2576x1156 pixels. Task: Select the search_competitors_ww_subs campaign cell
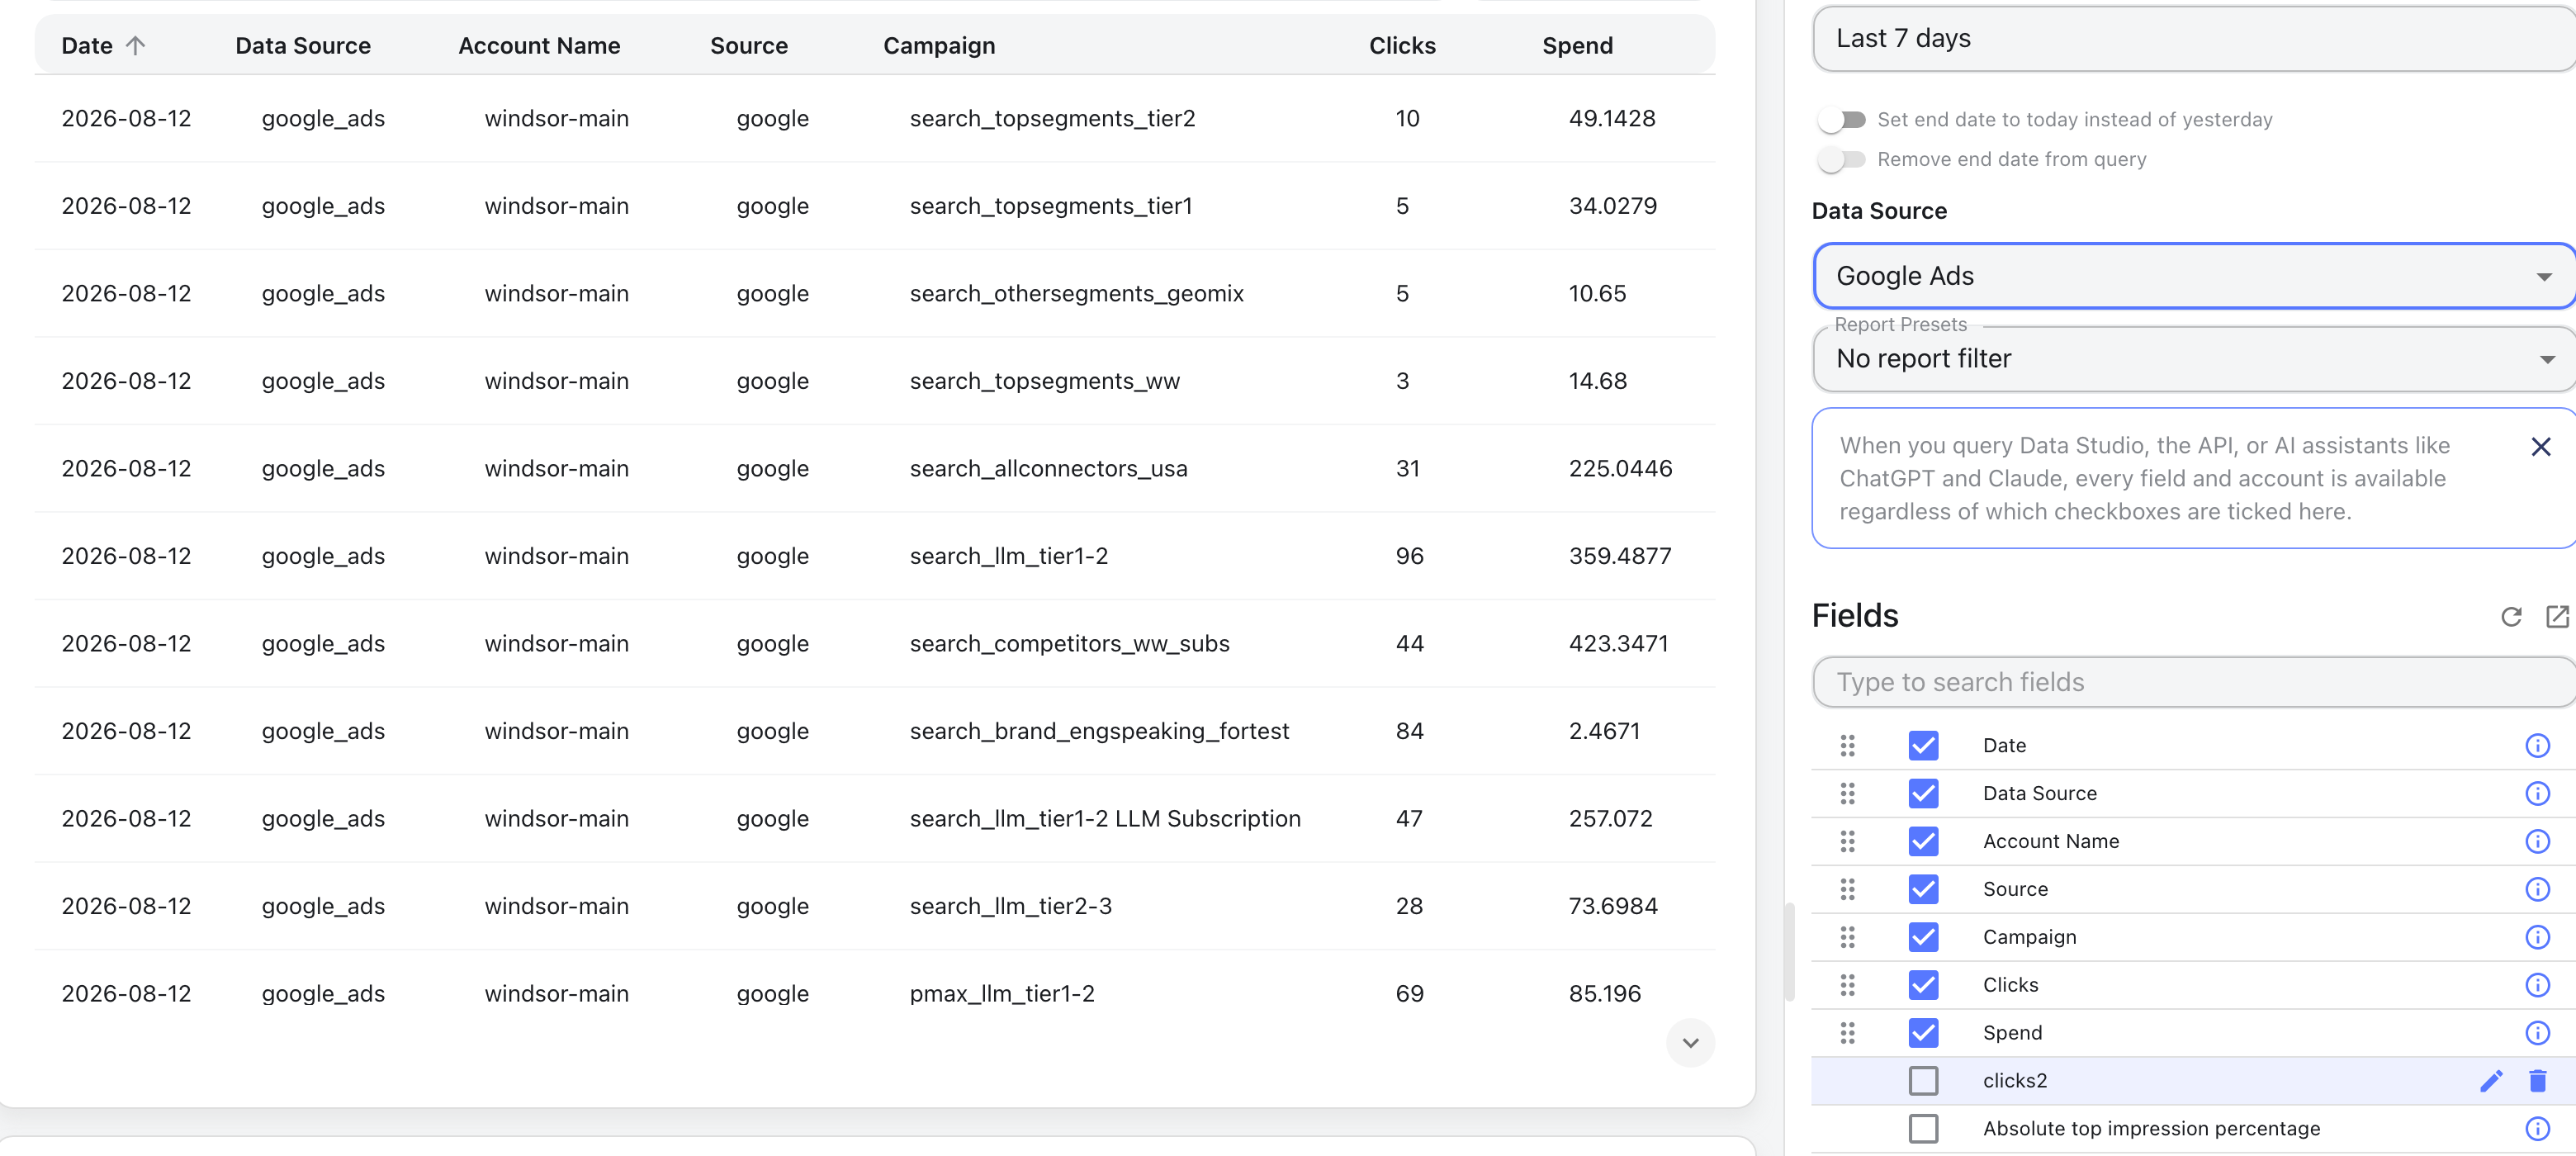[x=1069, y=643]
